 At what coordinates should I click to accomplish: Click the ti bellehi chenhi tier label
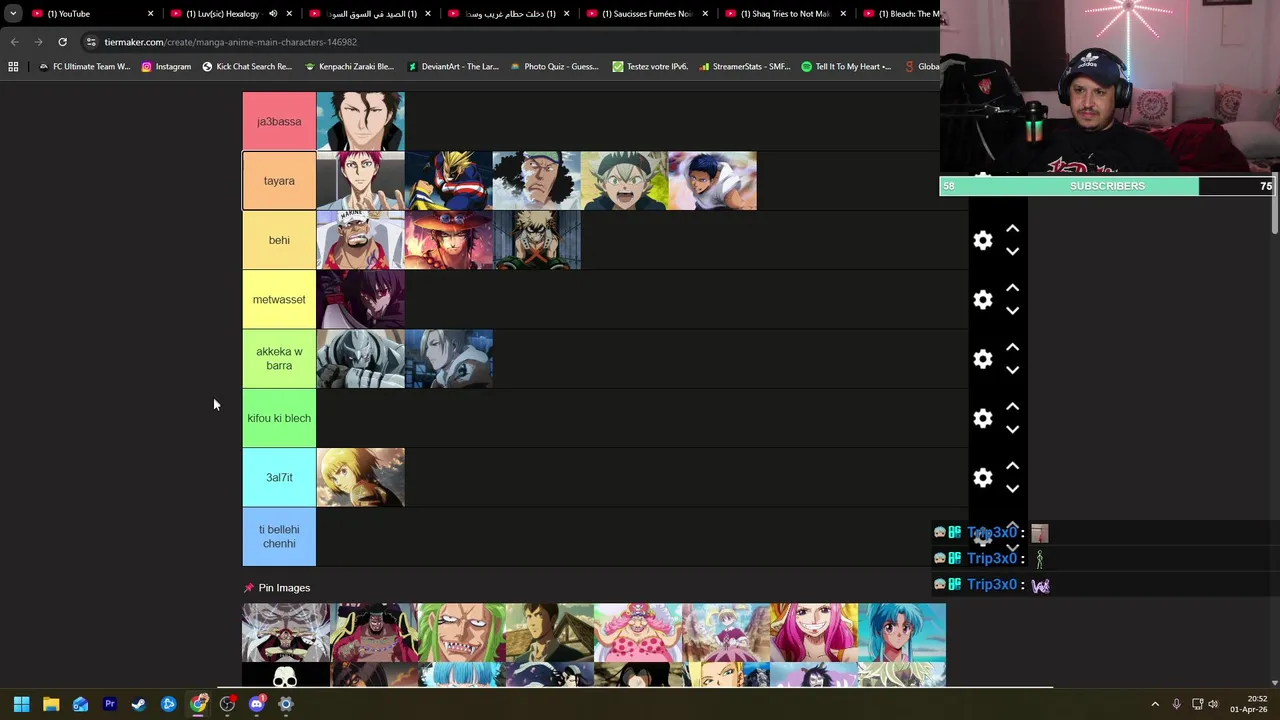pyautogui.click(x=279, y=537)
